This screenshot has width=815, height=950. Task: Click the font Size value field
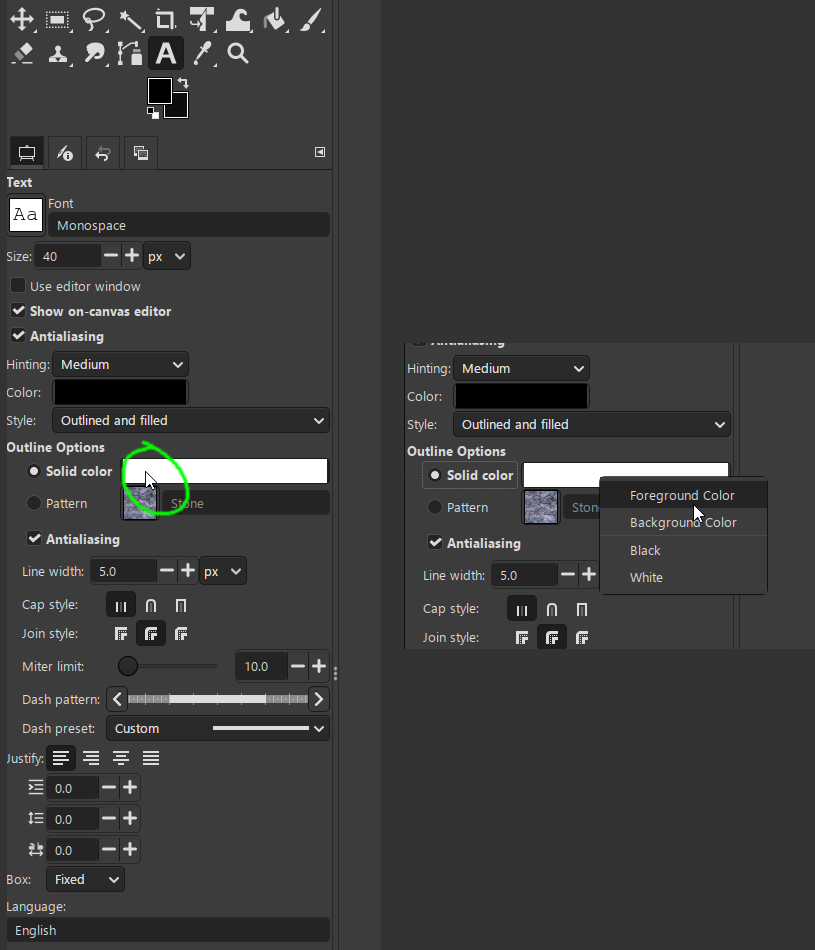[67, 256]
